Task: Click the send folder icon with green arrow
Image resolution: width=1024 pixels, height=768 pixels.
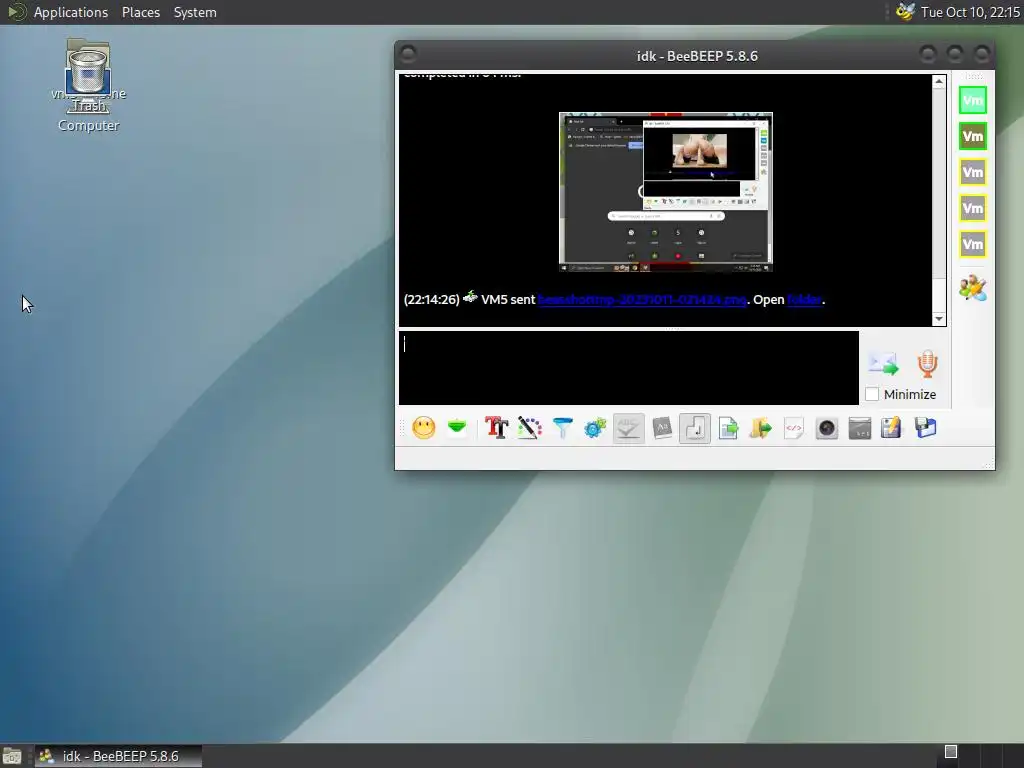Action: tap(760, 428)
